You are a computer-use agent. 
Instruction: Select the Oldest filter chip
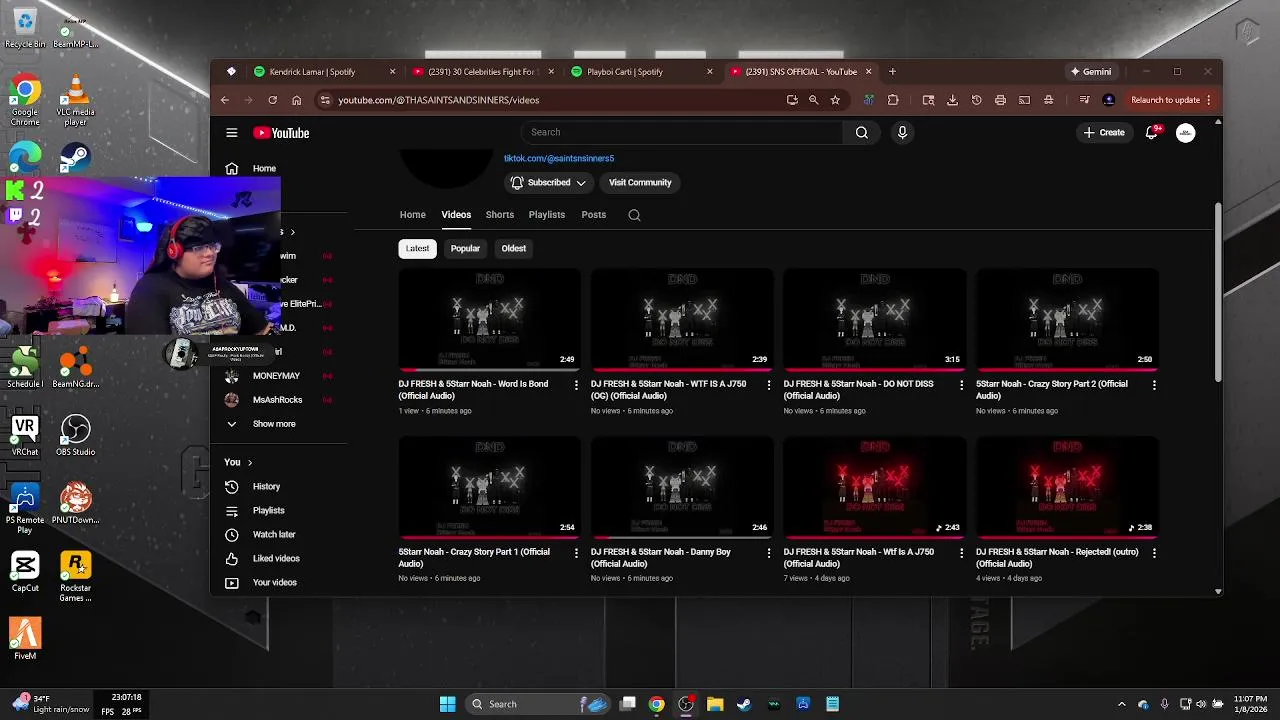[514, 248]
